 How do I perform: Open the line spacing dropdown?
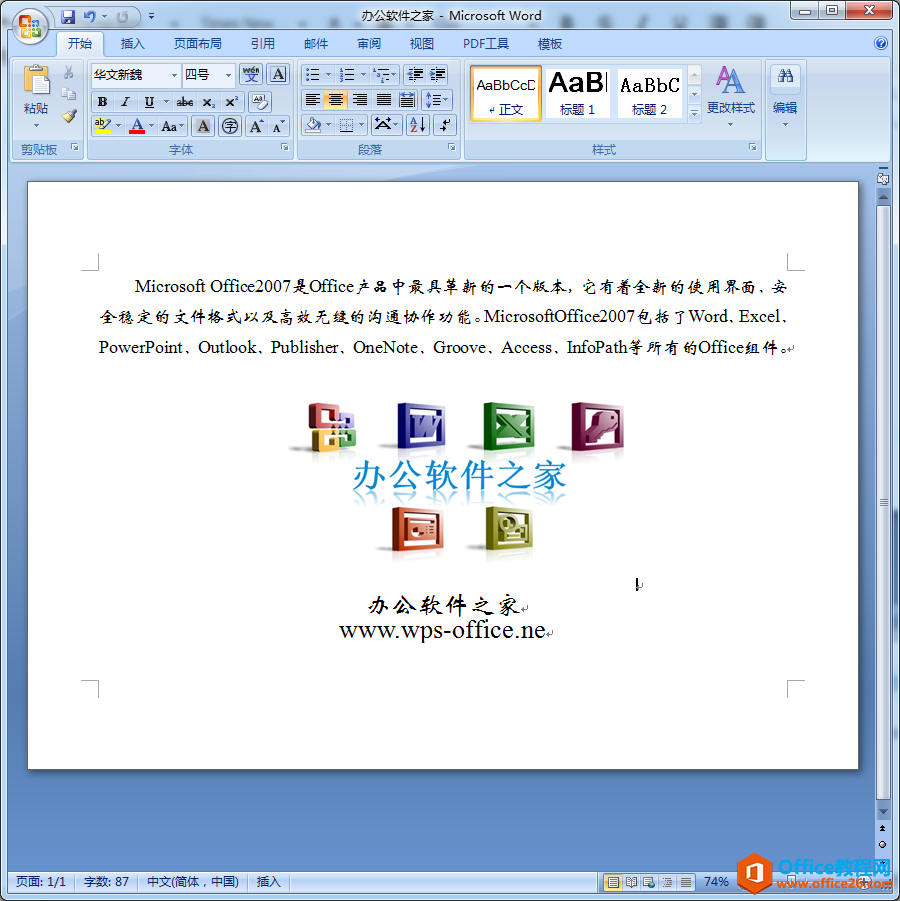pos(437,100)
